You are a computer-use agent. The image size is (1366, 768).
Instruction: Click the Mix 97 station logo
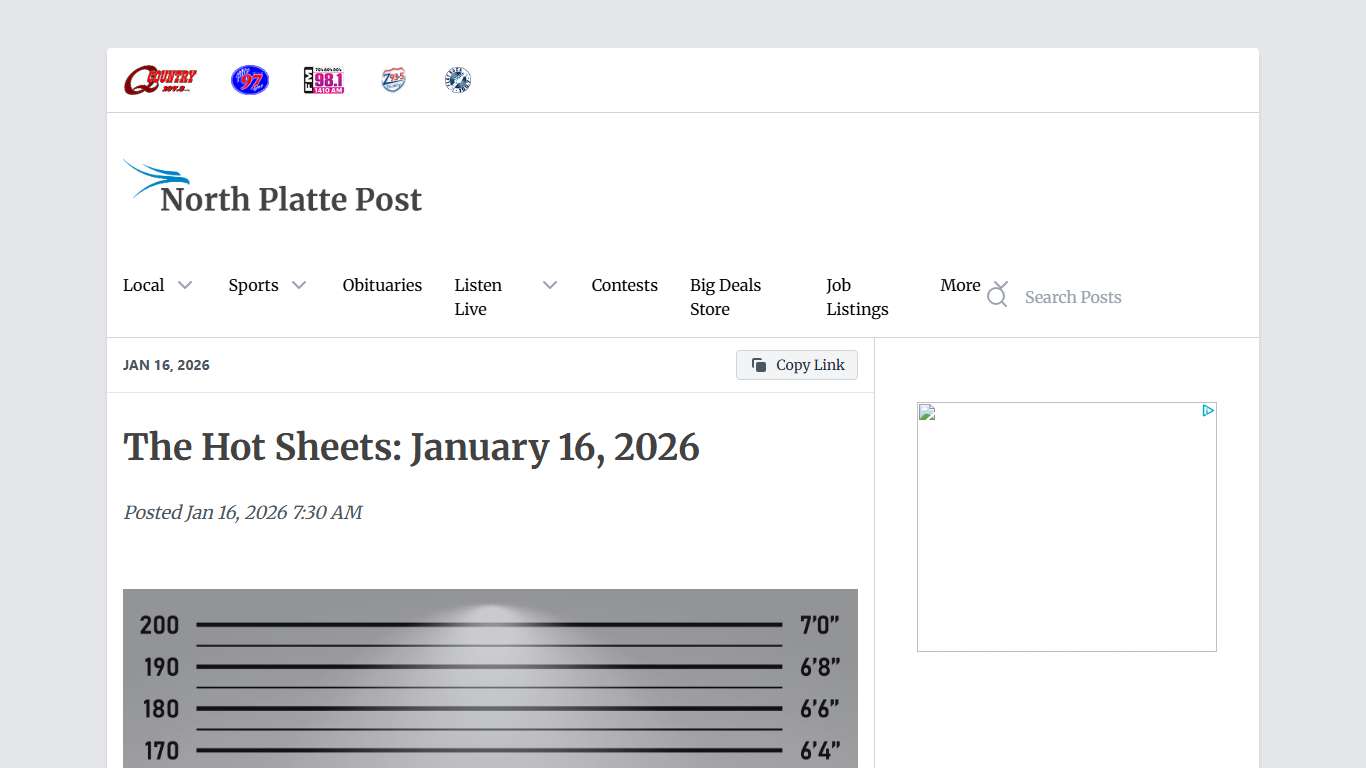click(x=249, y=79)
